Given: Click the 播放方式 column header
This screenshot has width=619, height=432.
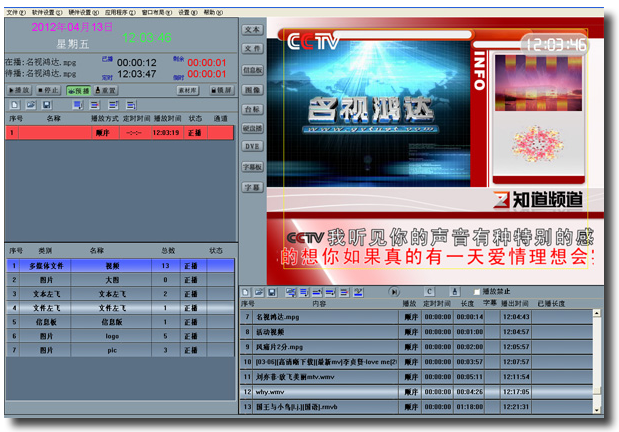Looking at the screenshot, I should 105,118.
